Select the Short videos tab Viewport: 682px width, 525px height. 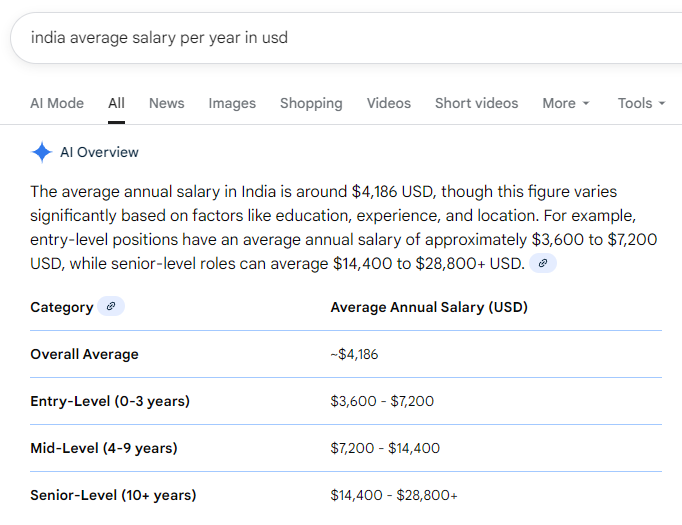coord(476,103)
